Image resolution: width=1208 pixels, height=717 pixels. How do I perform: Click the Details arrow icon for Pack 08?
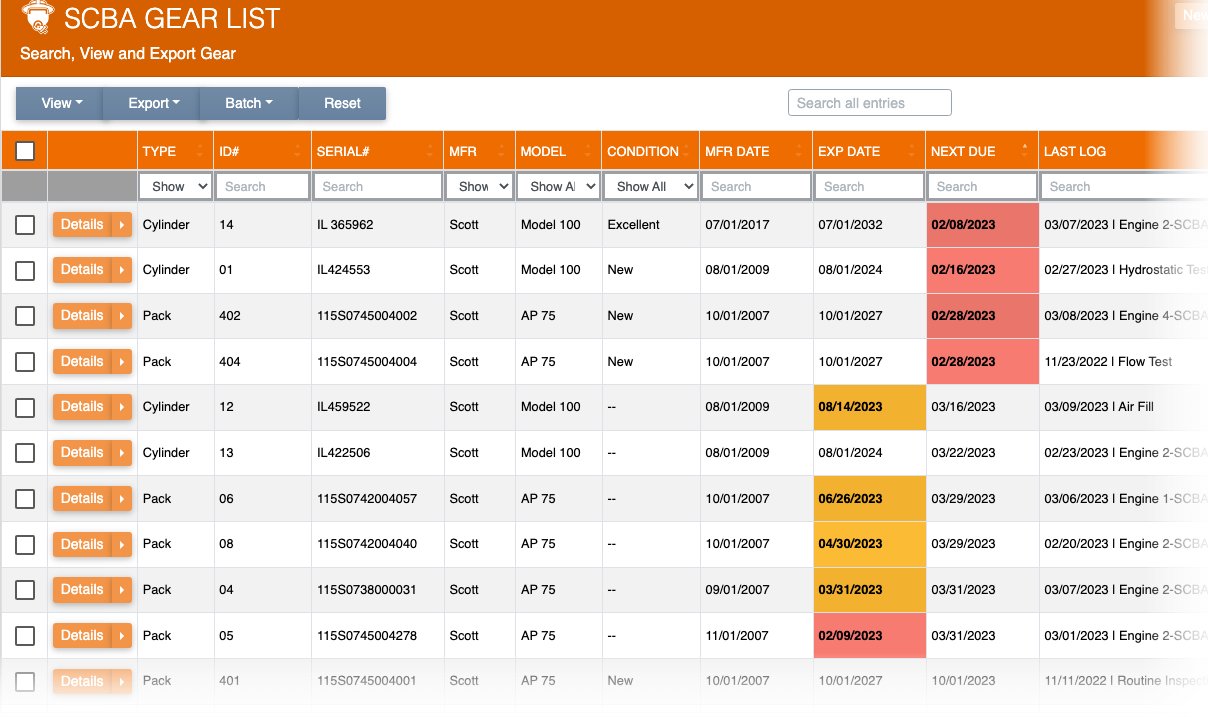pyautogui.click(x=122, y=545)
